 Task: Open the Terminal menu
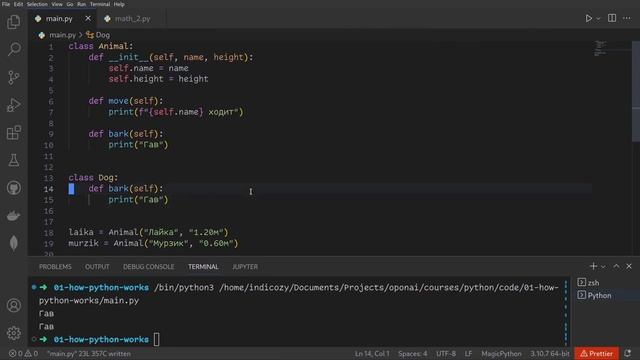100,4
